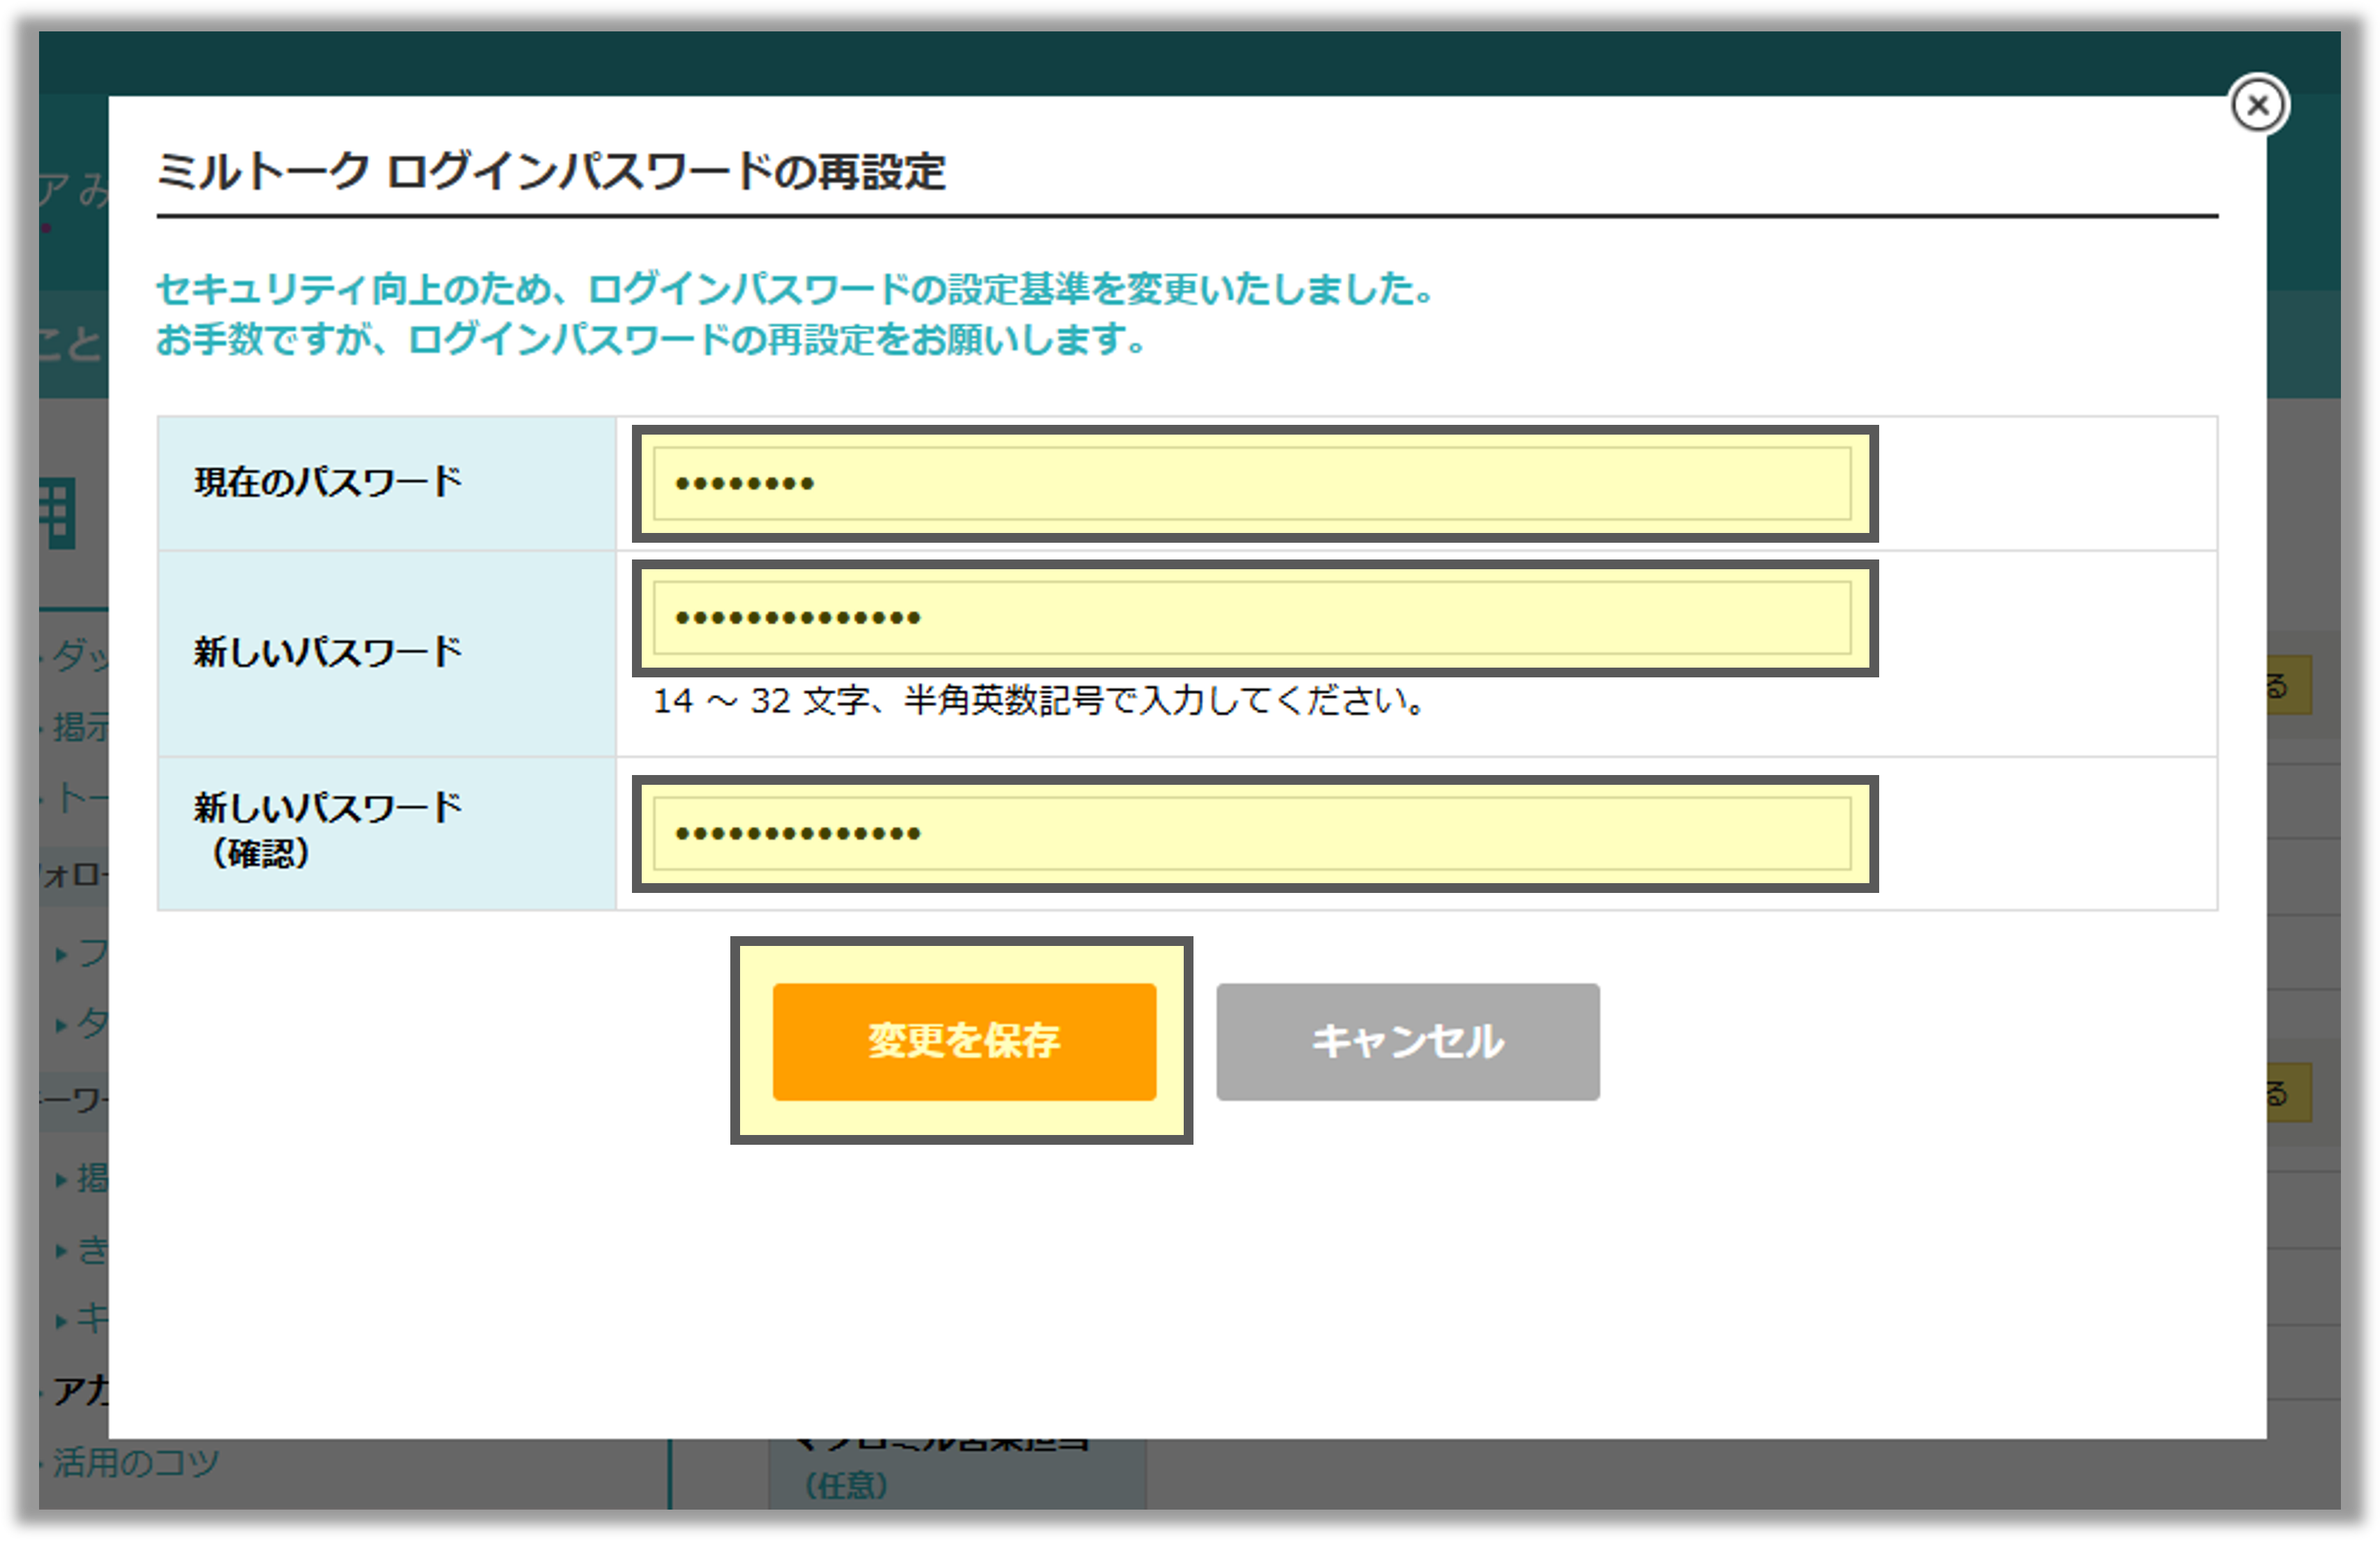The width and height of the screenshot is (2380, 1541).
Task: Close the password reset dialog with the X icon
Action: pos(2257,104)
